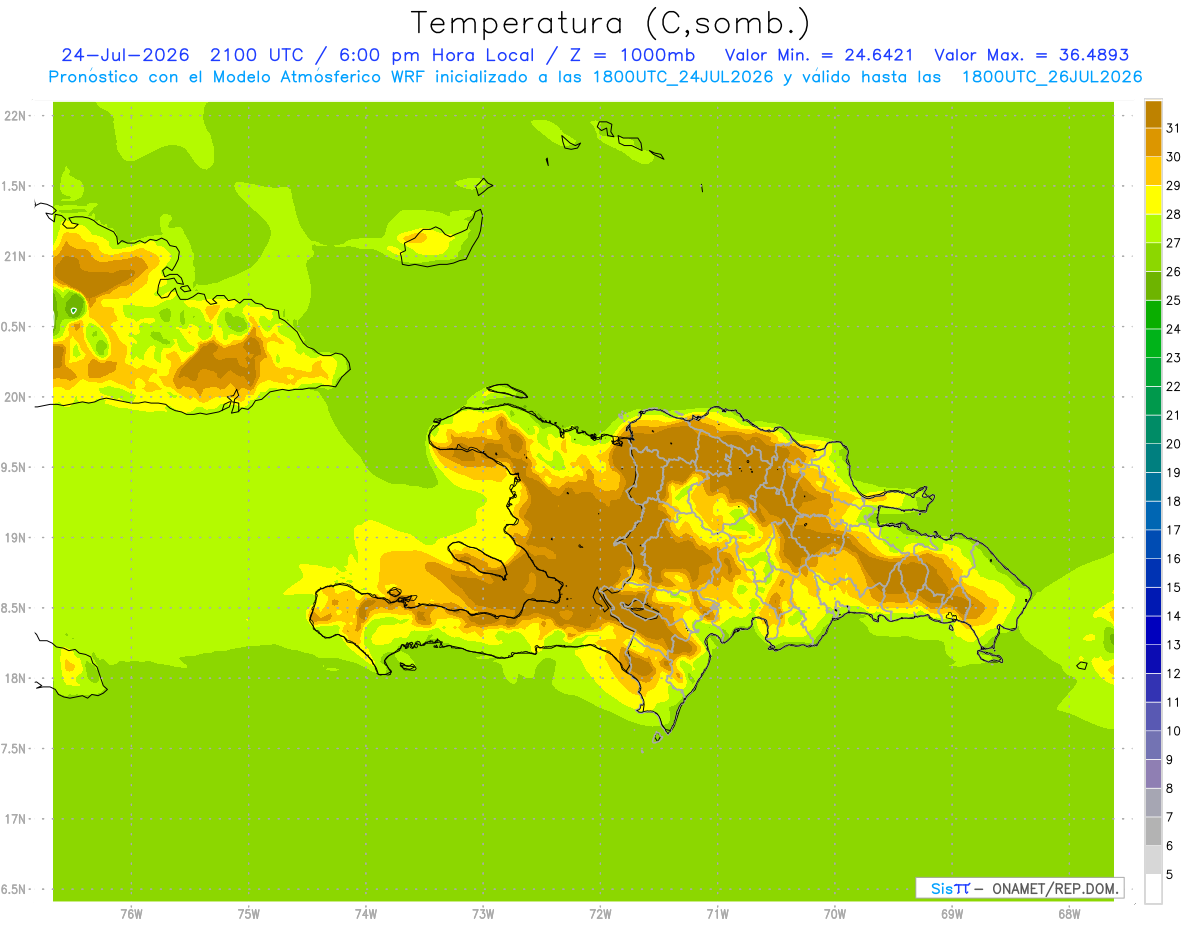Image resolution: width=1200 pixels, height=927 pixels.
Task: Click the "73W" longitude label
Action: coord(483,913)
